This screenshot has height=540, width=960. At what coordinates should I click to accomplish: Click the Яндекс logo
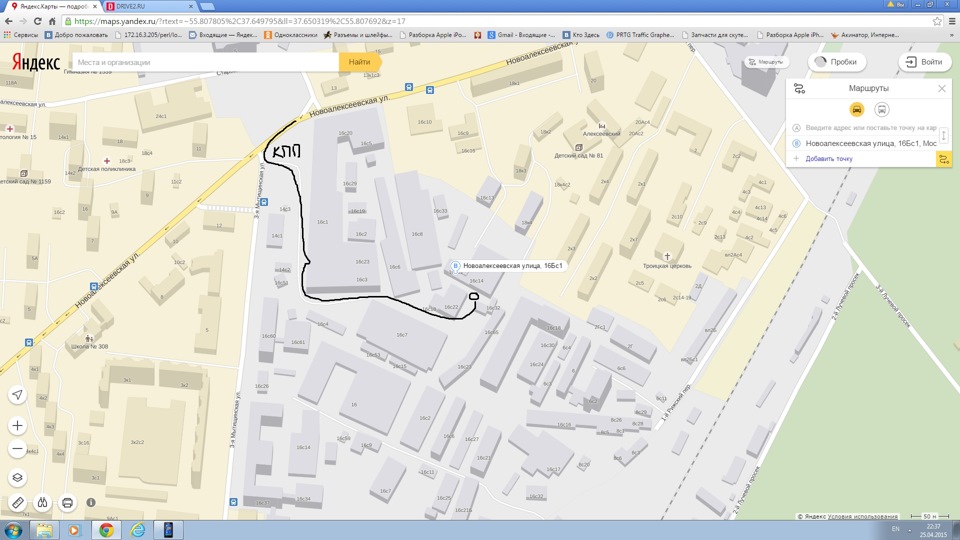click(x=36, y=62)
